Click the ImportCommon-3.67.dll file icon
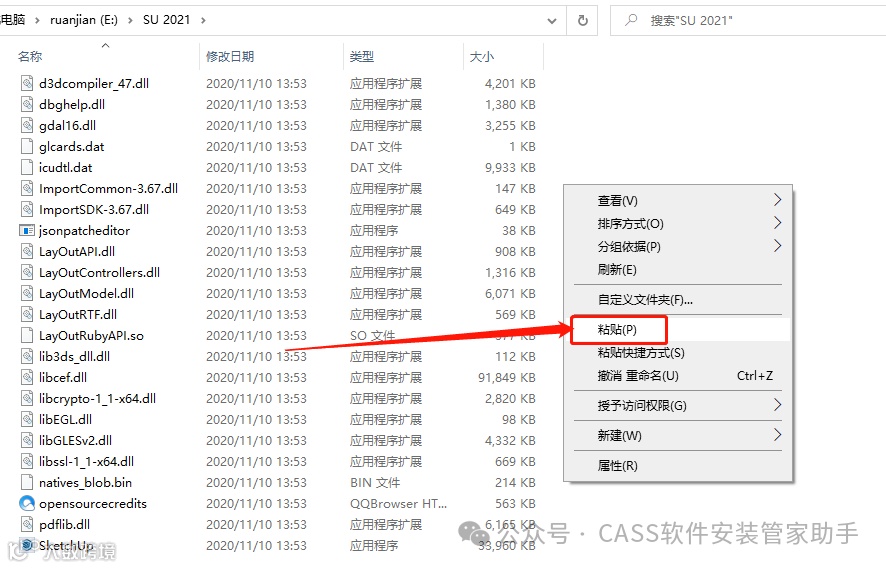This screenshot has width=886, height=568. (x=27, y=189)
